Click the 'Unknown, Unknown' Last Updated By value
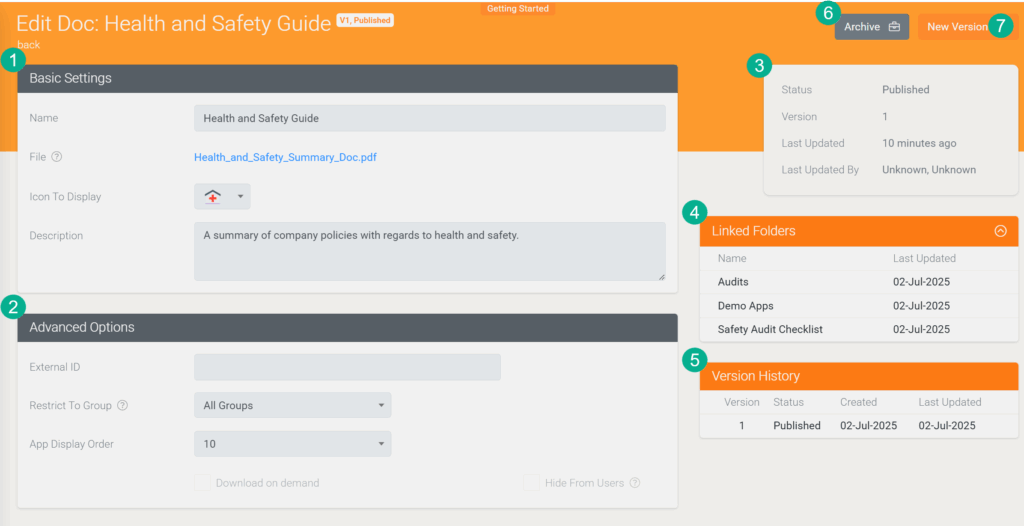Screen dimensions: 1024x526 coord(929,170)
